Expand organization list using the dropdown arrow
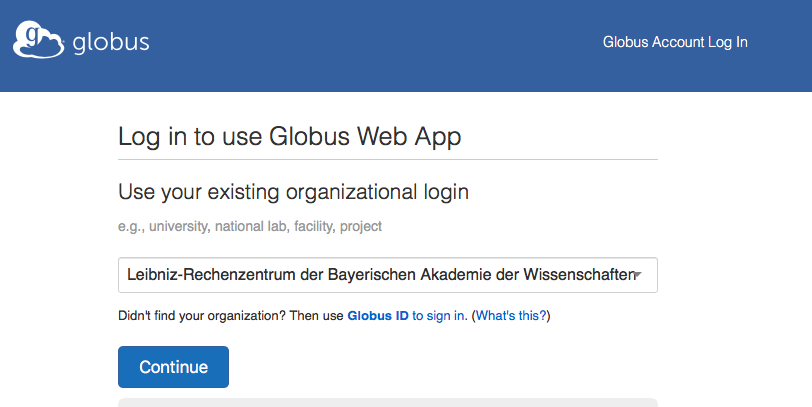 [x=637, y=275]
